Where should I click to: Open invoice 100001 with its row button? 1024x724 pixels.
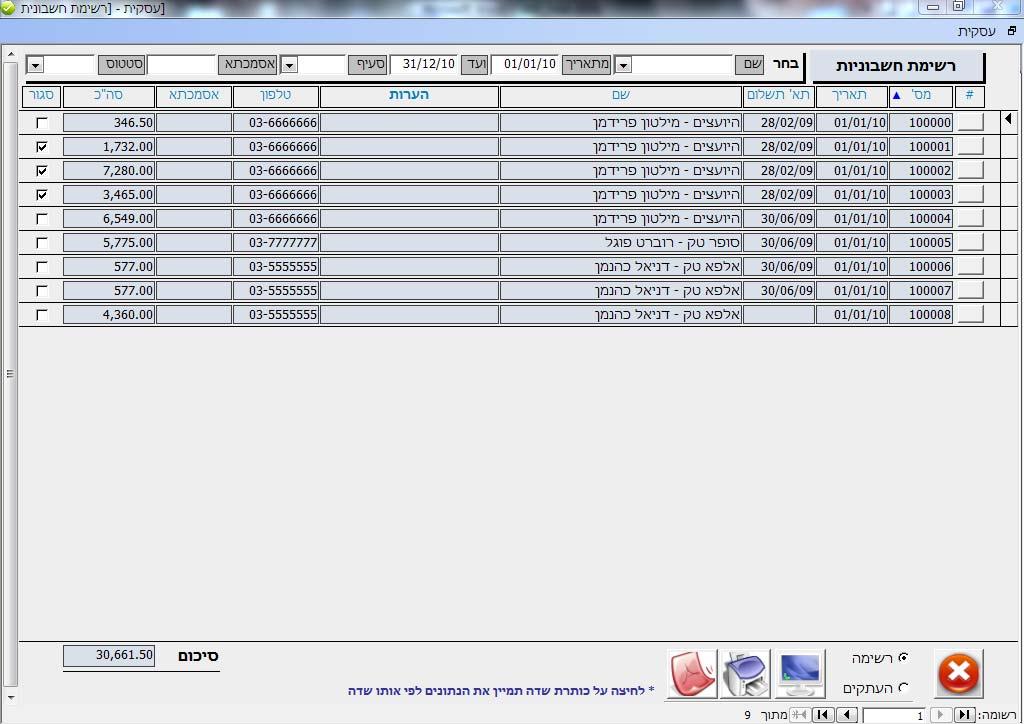click(970, 146)
